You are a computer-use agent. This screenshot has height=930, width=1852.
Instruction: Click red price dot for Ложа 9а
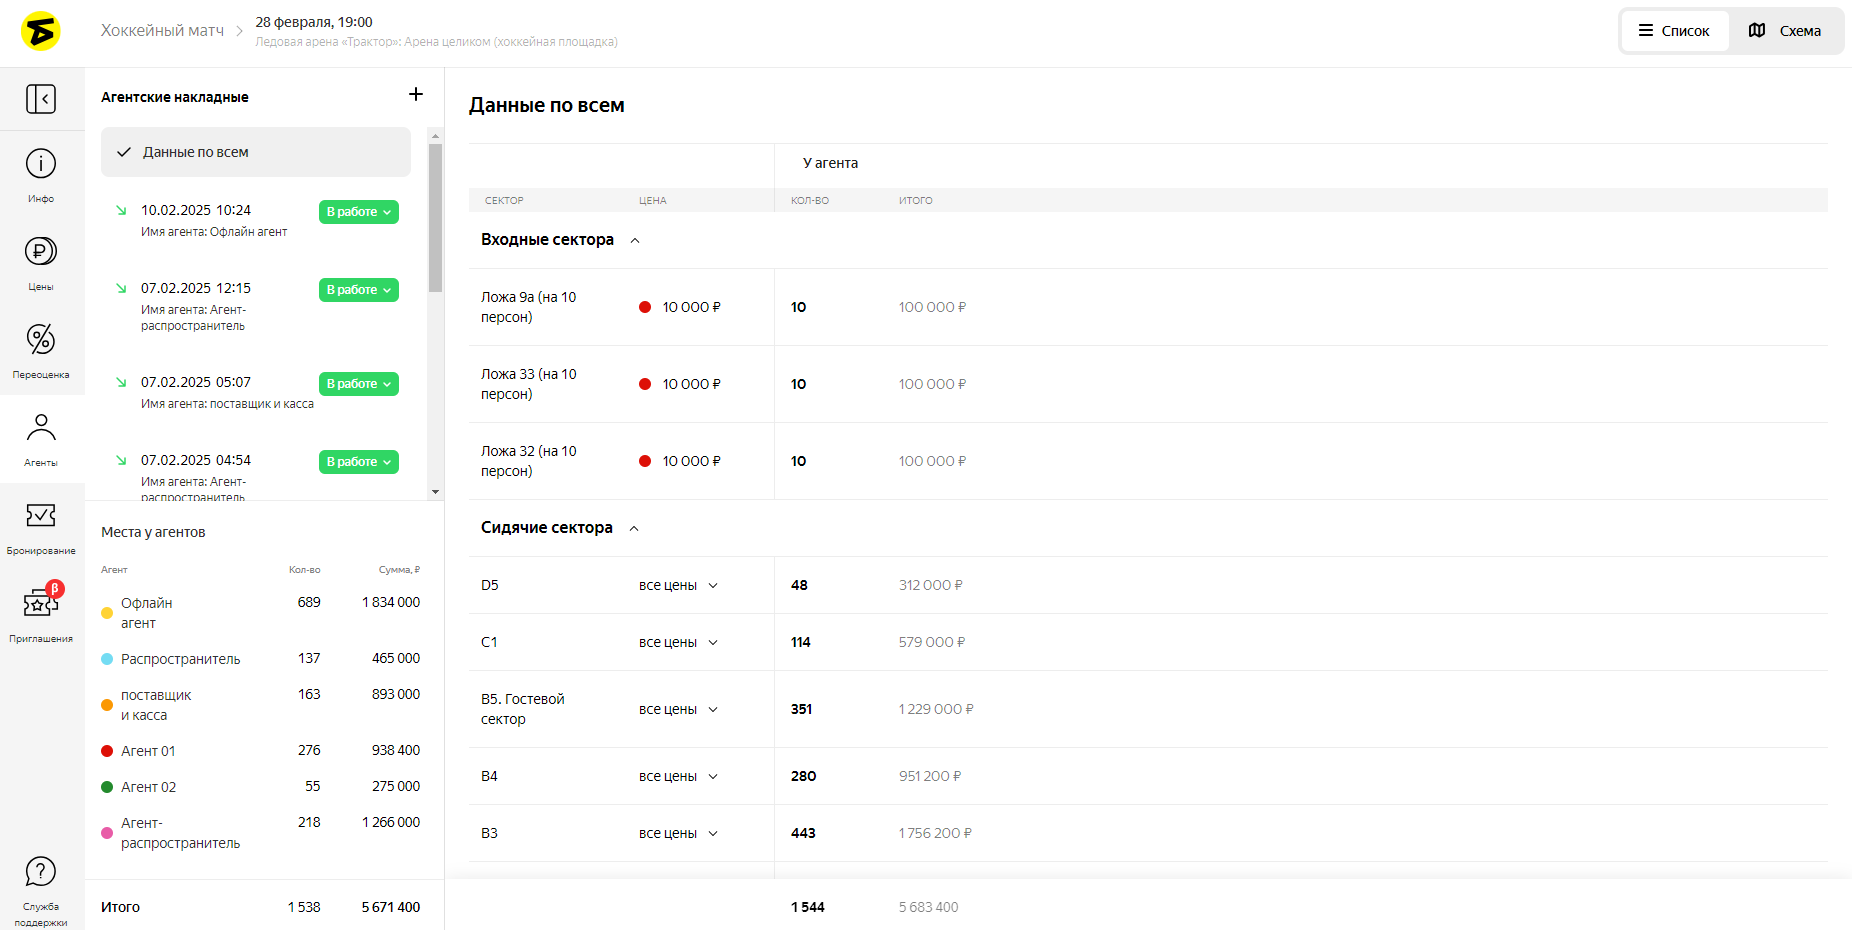(x=645, y=307)
